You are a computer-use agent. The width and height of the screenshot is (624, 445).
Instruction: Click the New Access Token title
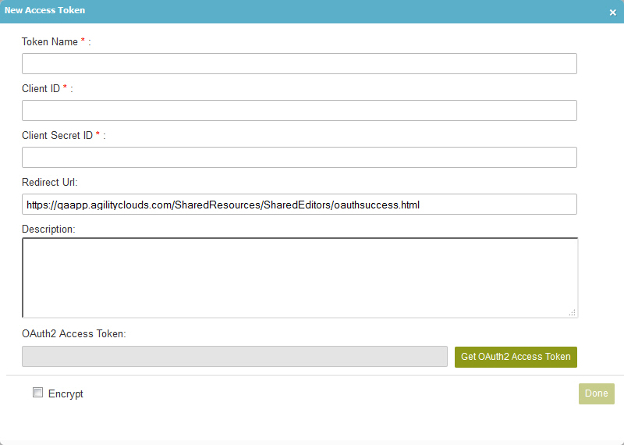point(45,10)
